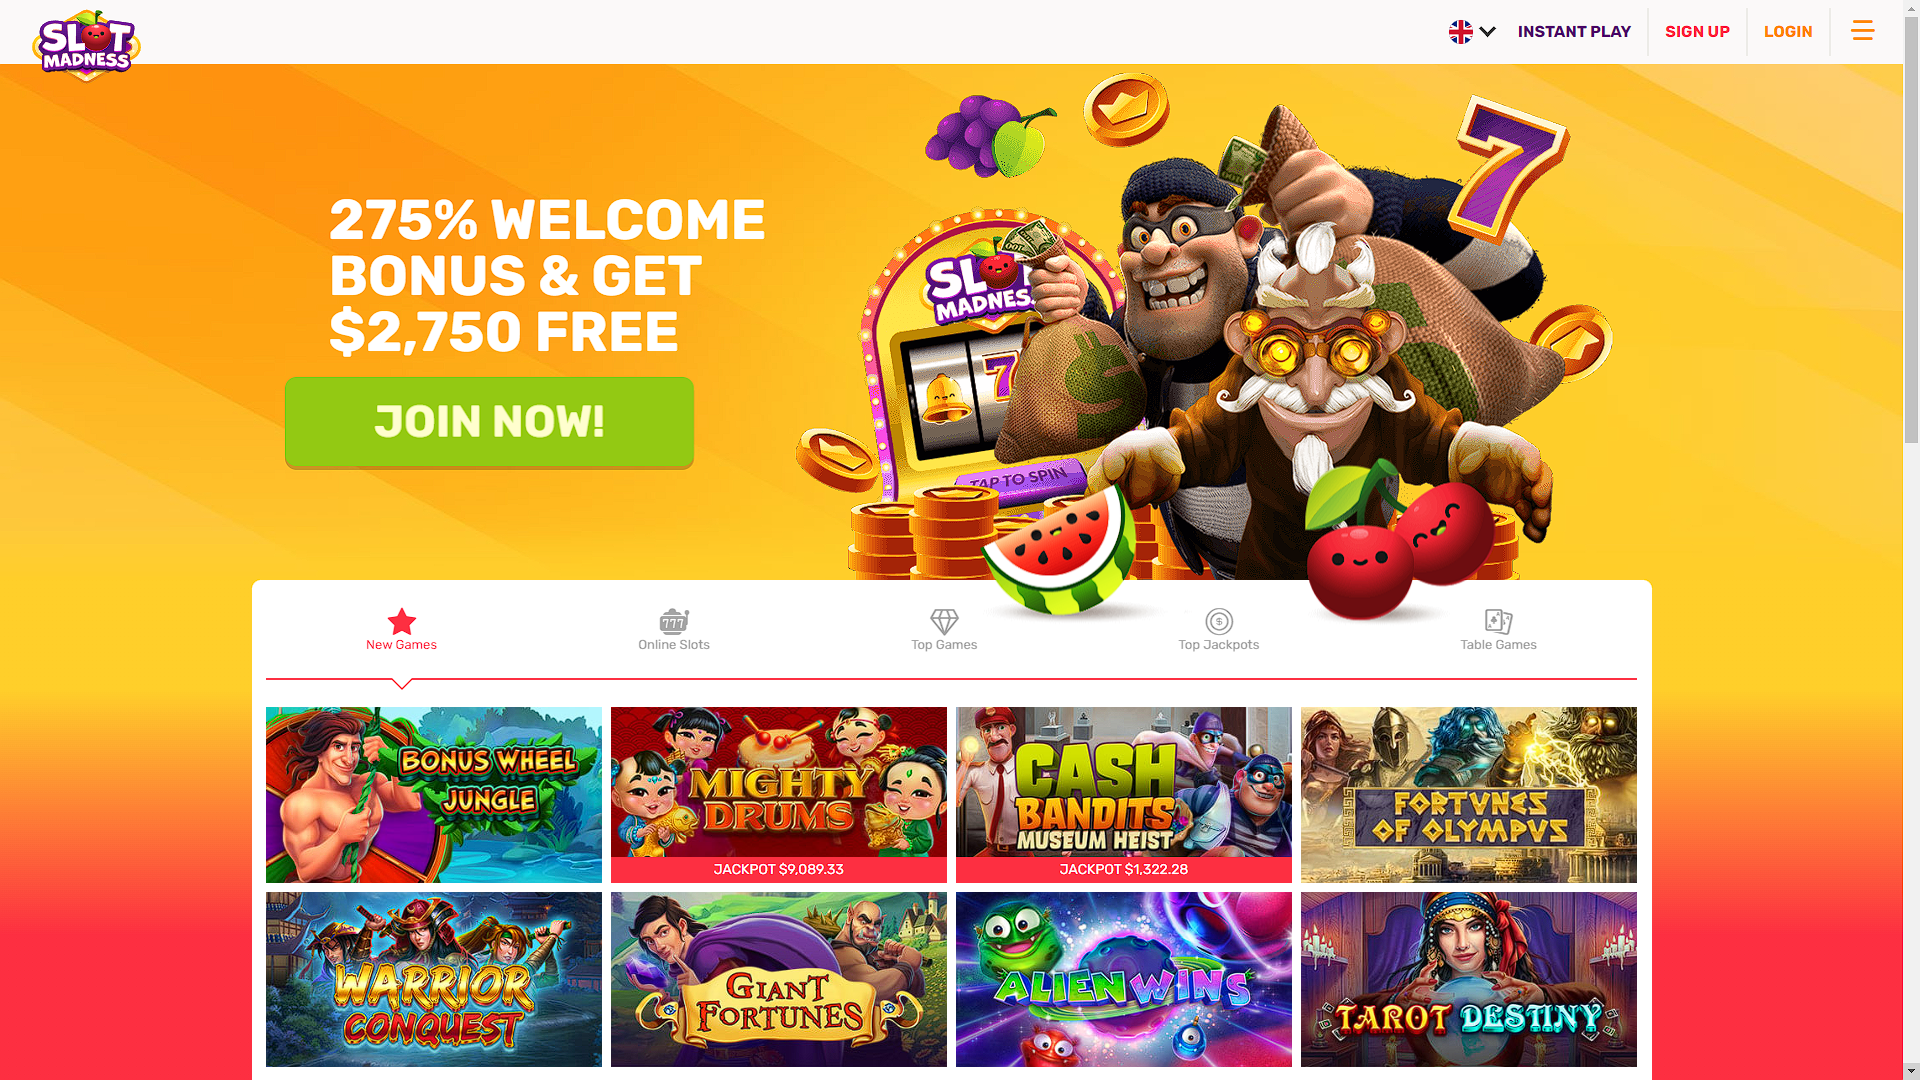
Task: Click the Sign Up link
Action: point(1697,32)
